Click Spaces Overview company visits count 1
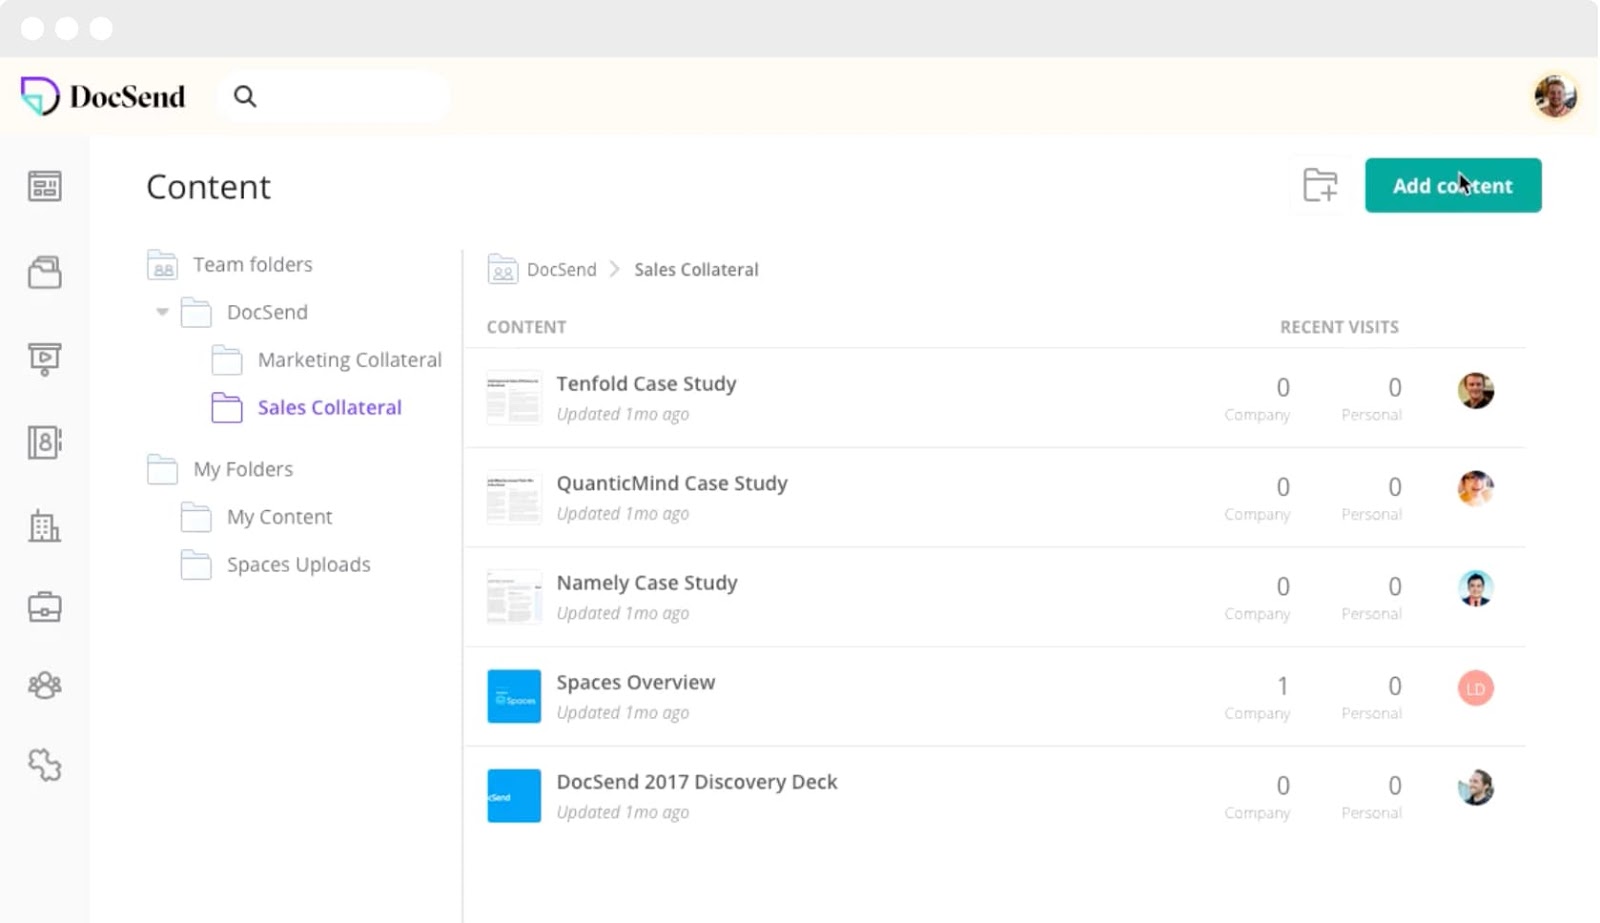 coord(1283,686)
